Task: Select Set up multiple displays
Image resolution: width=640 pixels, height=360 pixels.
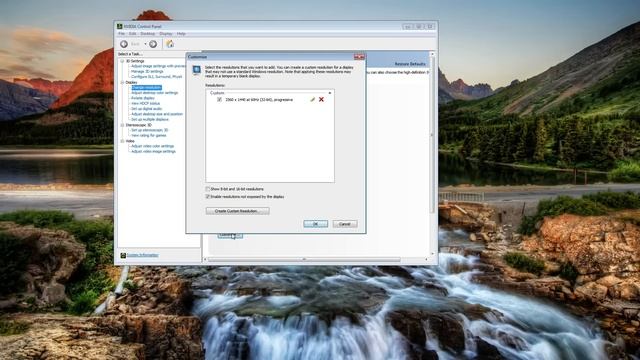Action: coord(150,119)
